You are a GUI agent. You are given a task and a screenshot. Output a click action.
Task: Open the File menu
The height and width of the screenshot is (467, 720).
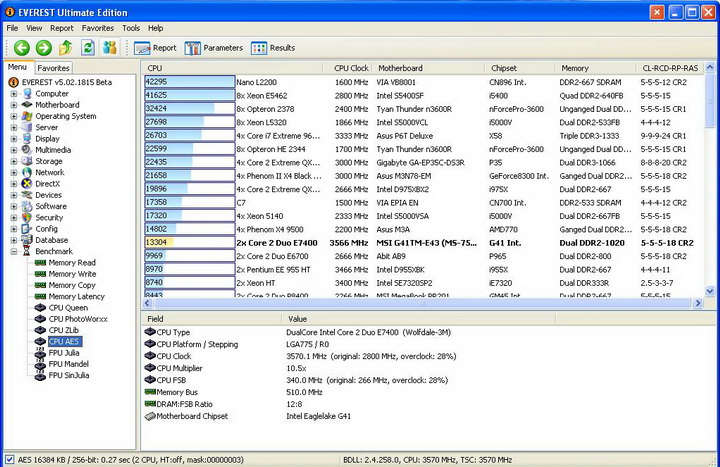pyautogui.click(x=12, y=28)
